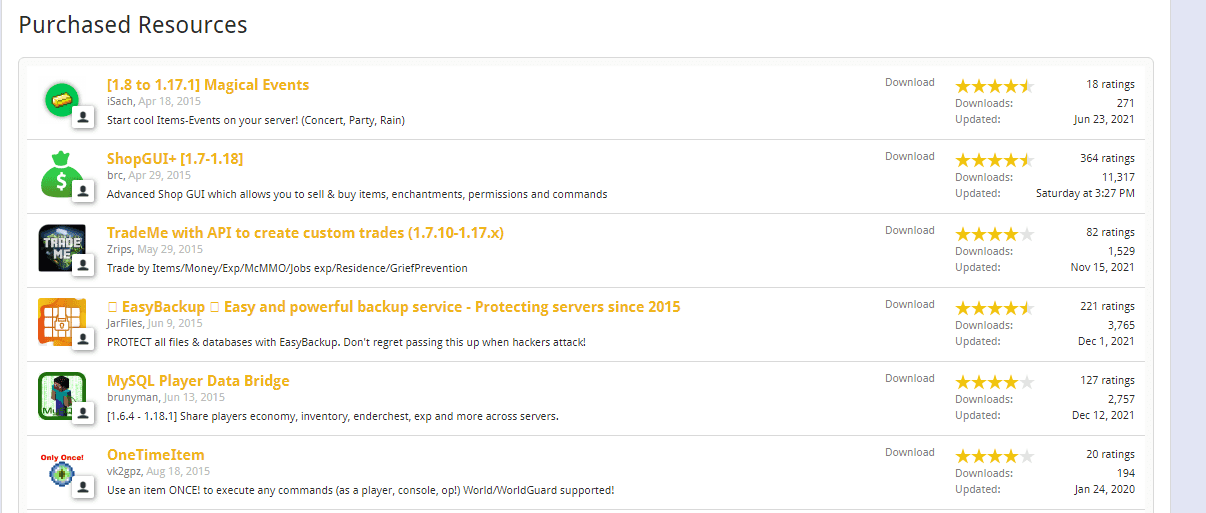Download the TradeMe resource
The height and width of the screenshot is (513, 1206).
[909, 231]
